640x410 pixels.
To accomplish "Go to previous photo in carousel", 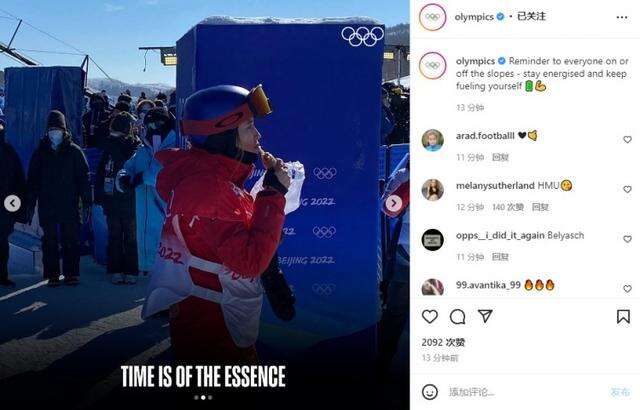I will tap(12, 203).
